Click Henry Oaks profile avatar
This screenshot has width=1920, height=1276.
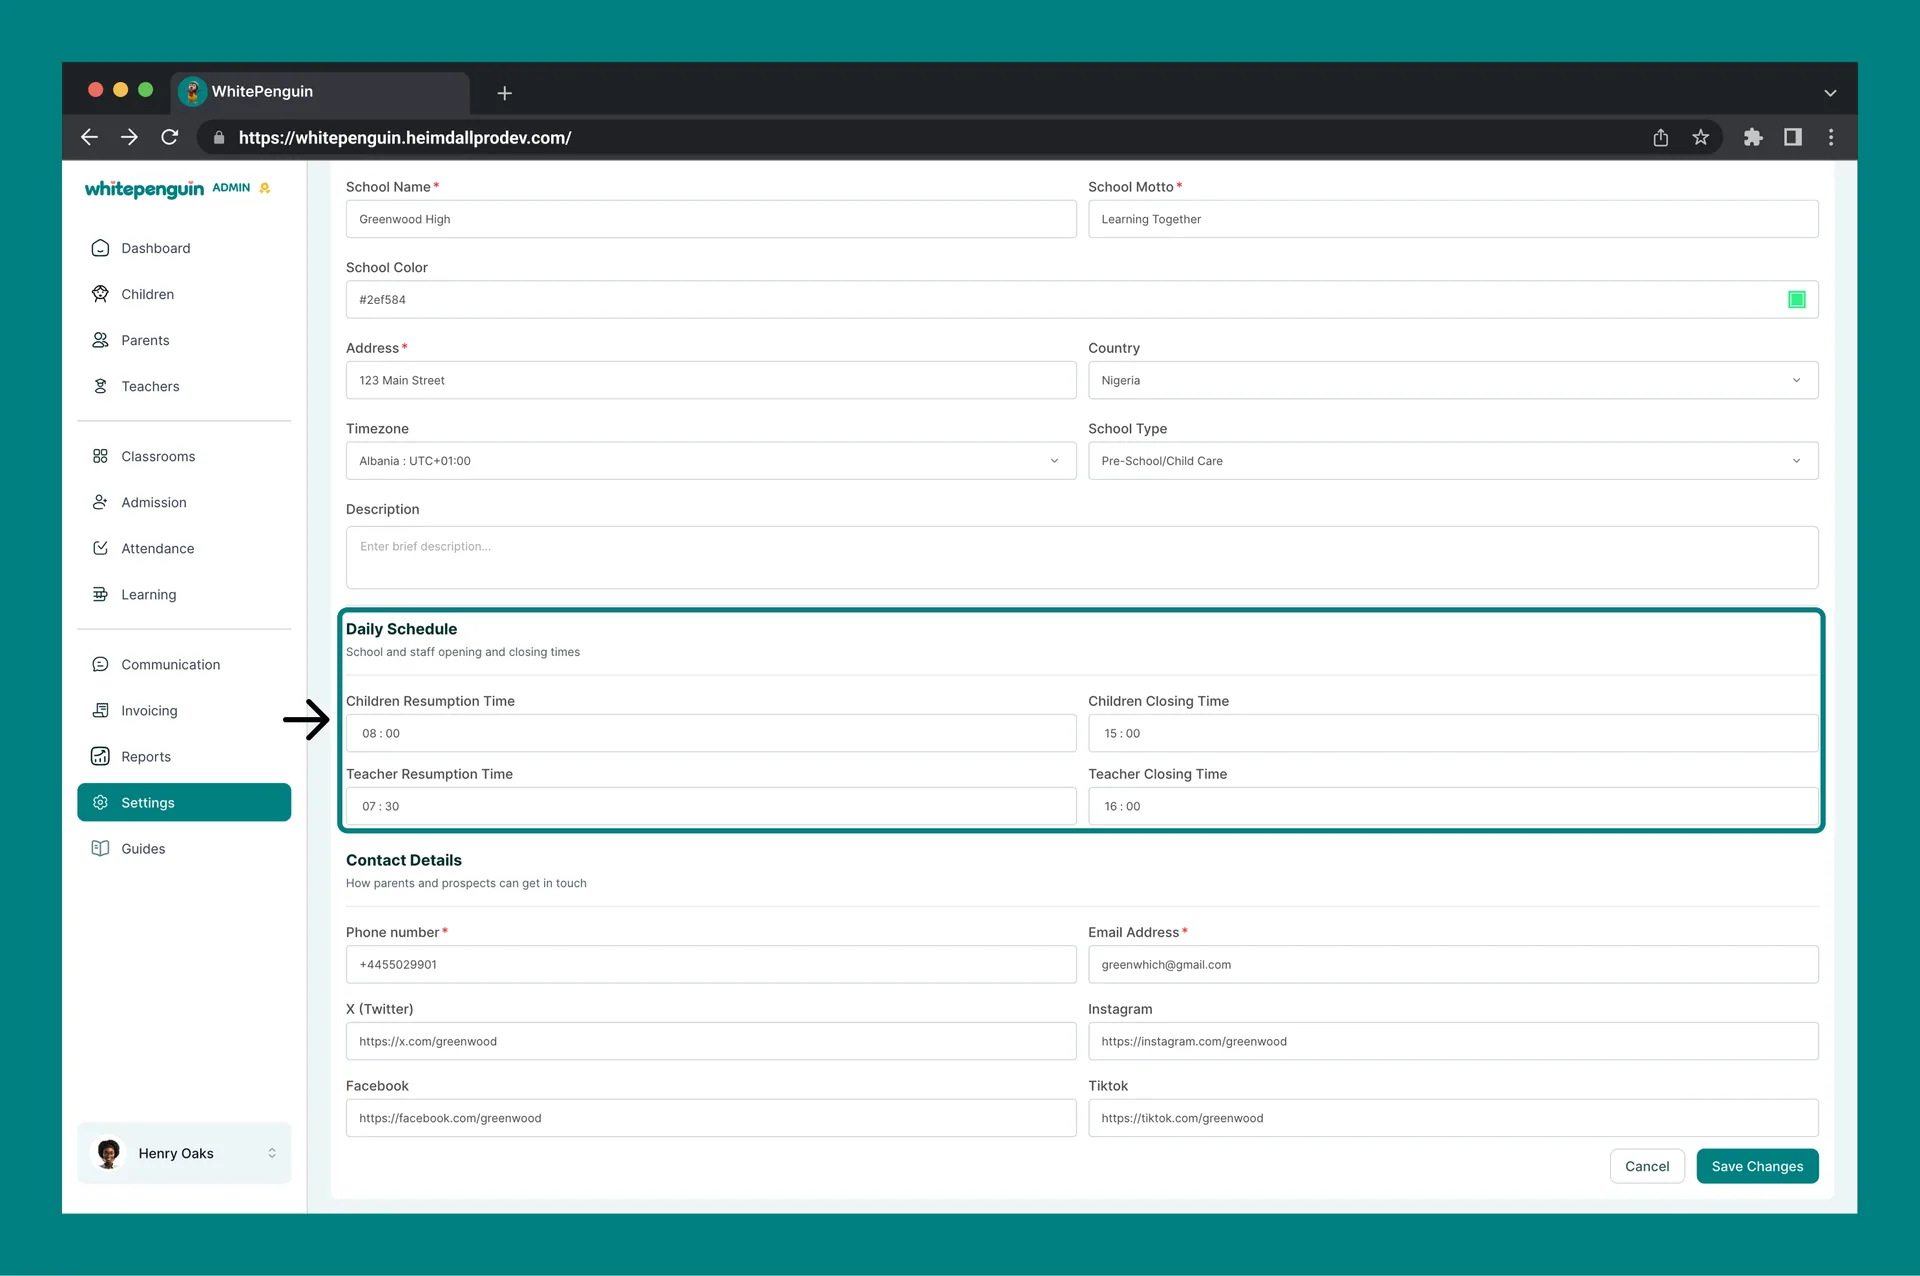[x=109, y=1153]
